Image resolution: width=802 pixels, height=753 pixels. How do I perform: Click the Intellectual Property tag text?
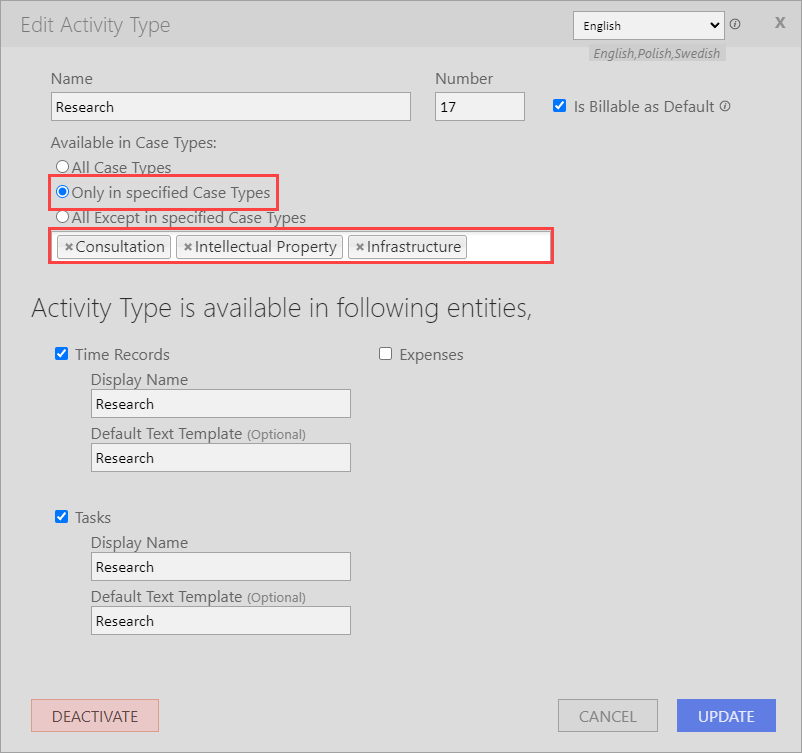click(266, 247)
